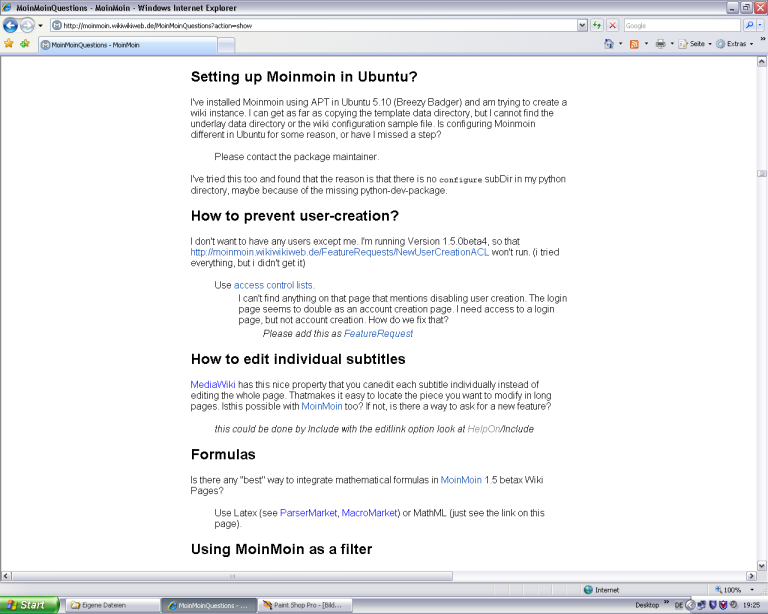This screenshot has height=614, width=768.
Task: Select the MoinMoinQuestions - MoinMoin tab
Action: point(127,45)
